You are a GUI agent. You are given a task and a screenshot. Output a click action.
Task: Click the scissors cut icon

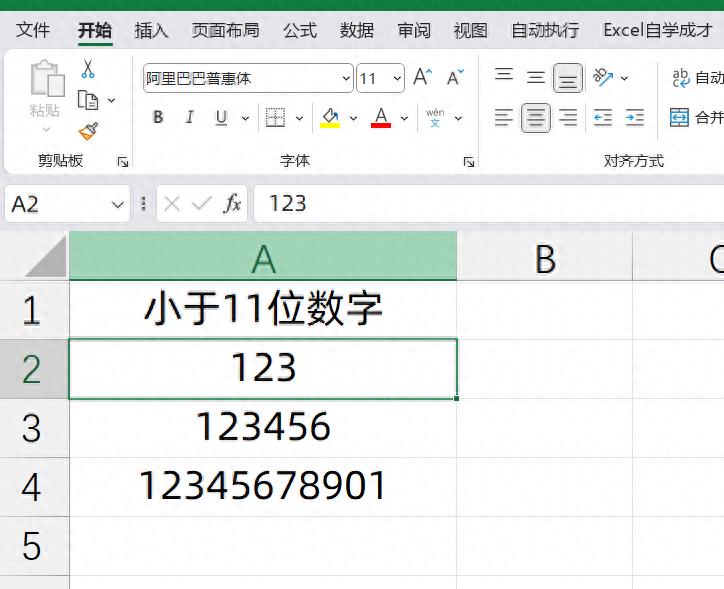click(x=88, y=68)
